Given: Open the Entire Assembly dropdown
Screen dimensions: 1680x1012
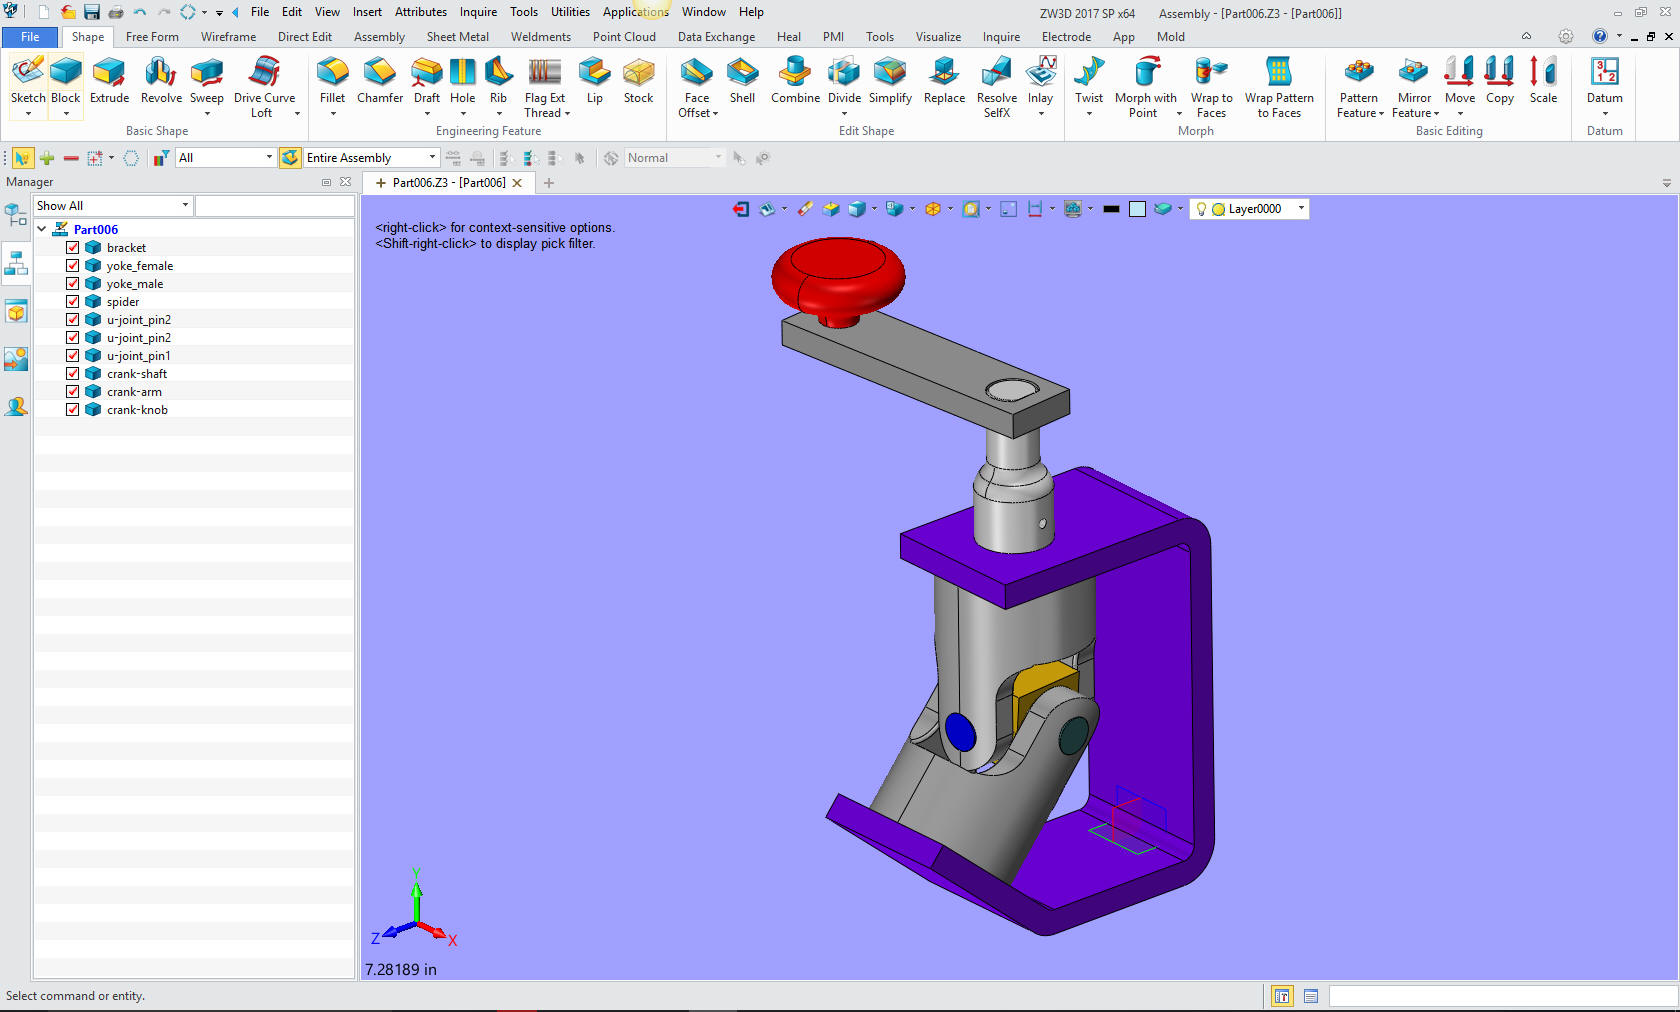Looking at the screenshot, I should coord(432,157).
